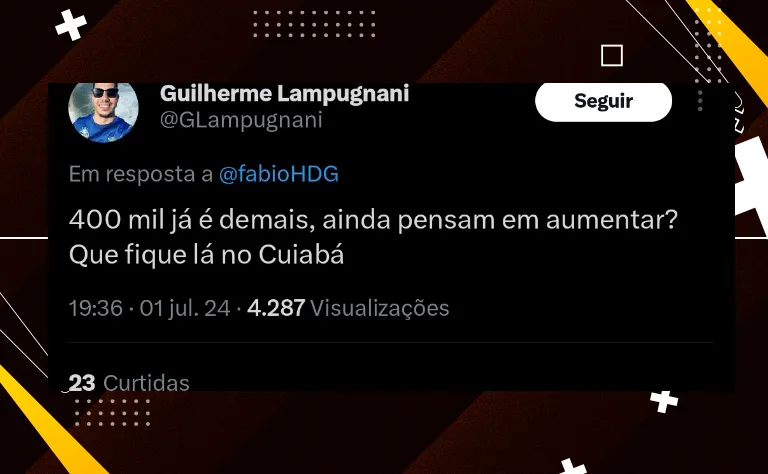Open the 4.287 Visualizações count
768x474 pixels.
click(348, 308)
